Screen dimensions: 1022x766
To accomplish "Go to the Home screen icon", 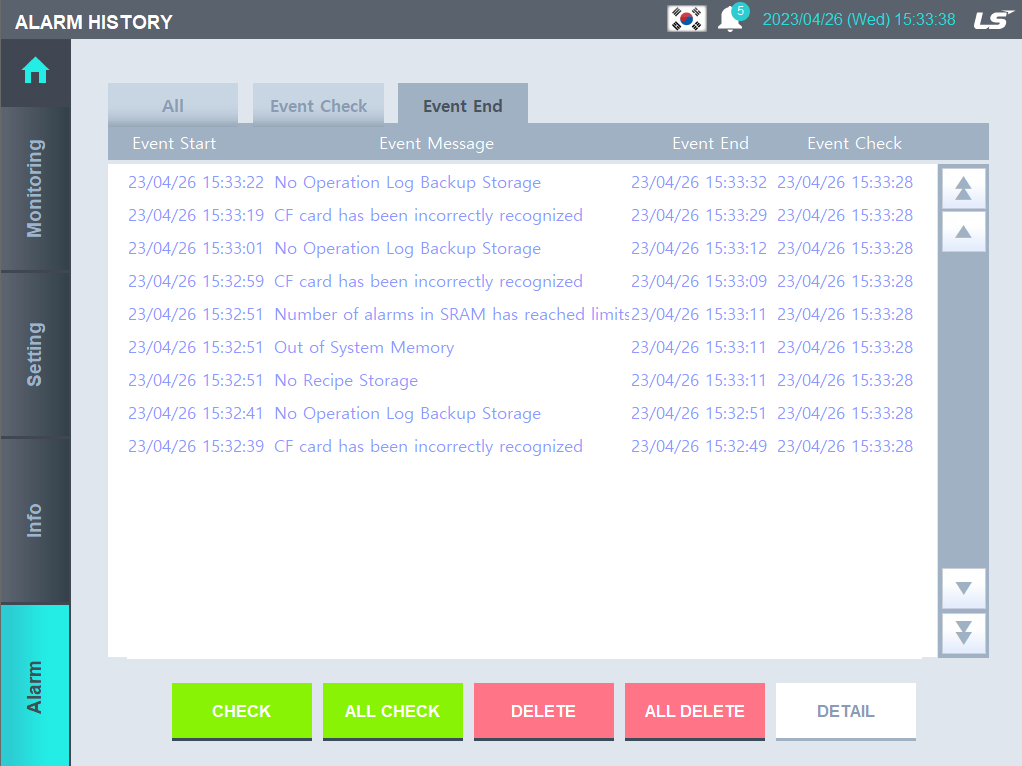I will (35, 71).
